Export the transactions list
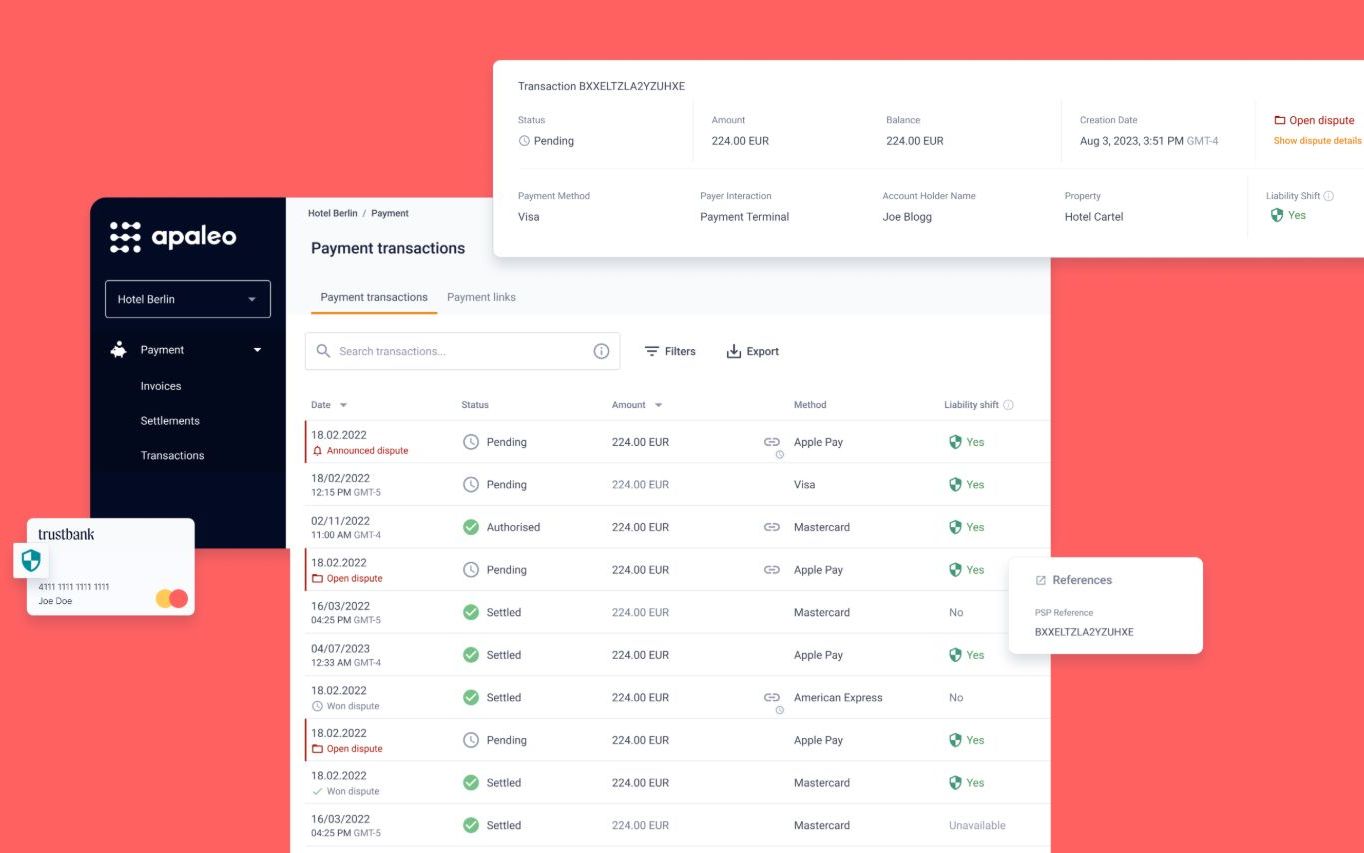1364x853 pixels. click(x=752, y=351)
